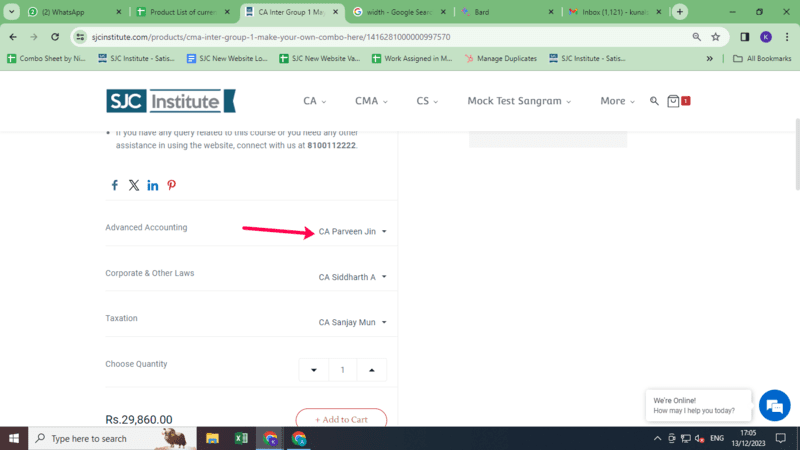This screenshot has height=450, width=800.
Task: Click the SJC Institute logo
Action: click(171, 101)
